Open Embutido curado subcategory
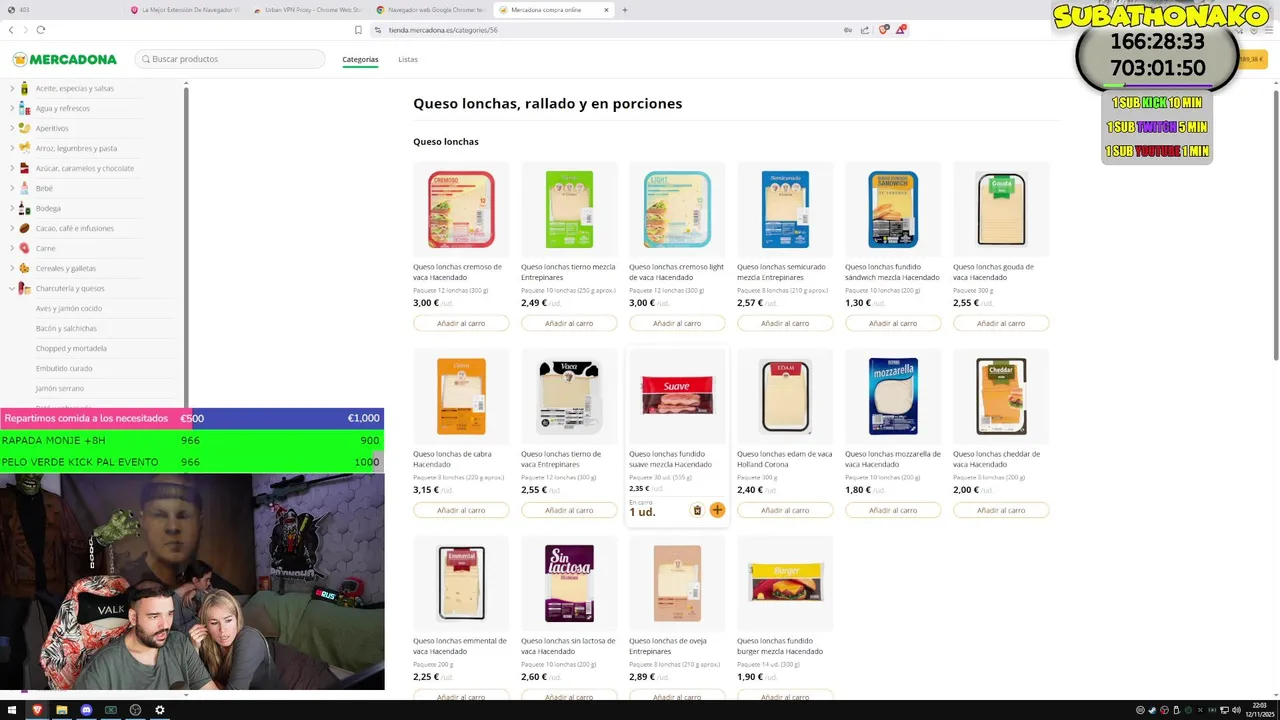The width and height of the screenshot is (1280, 720). pos(64,368)
